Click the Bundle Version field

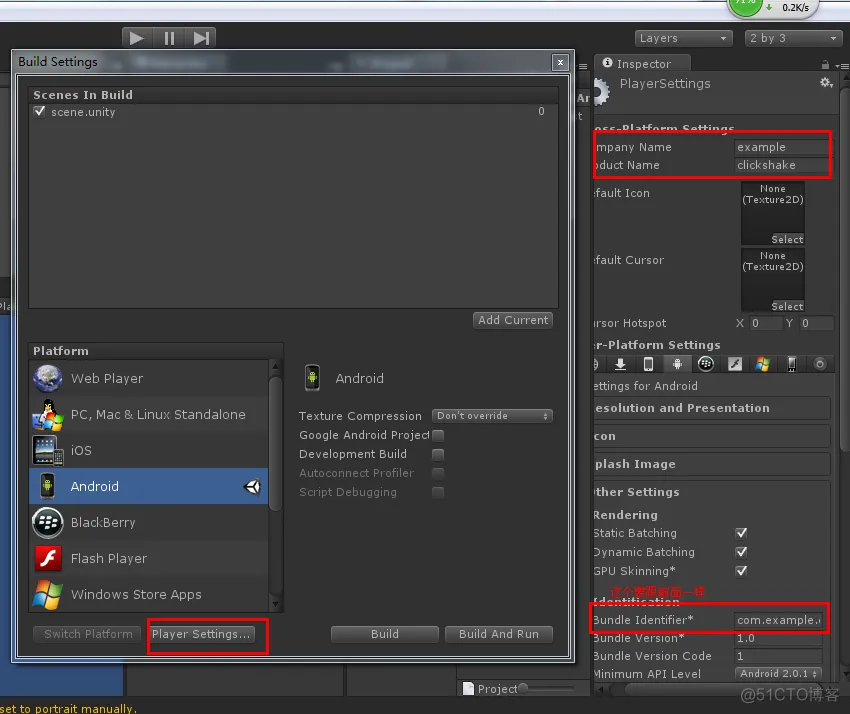tap(778, 638)
